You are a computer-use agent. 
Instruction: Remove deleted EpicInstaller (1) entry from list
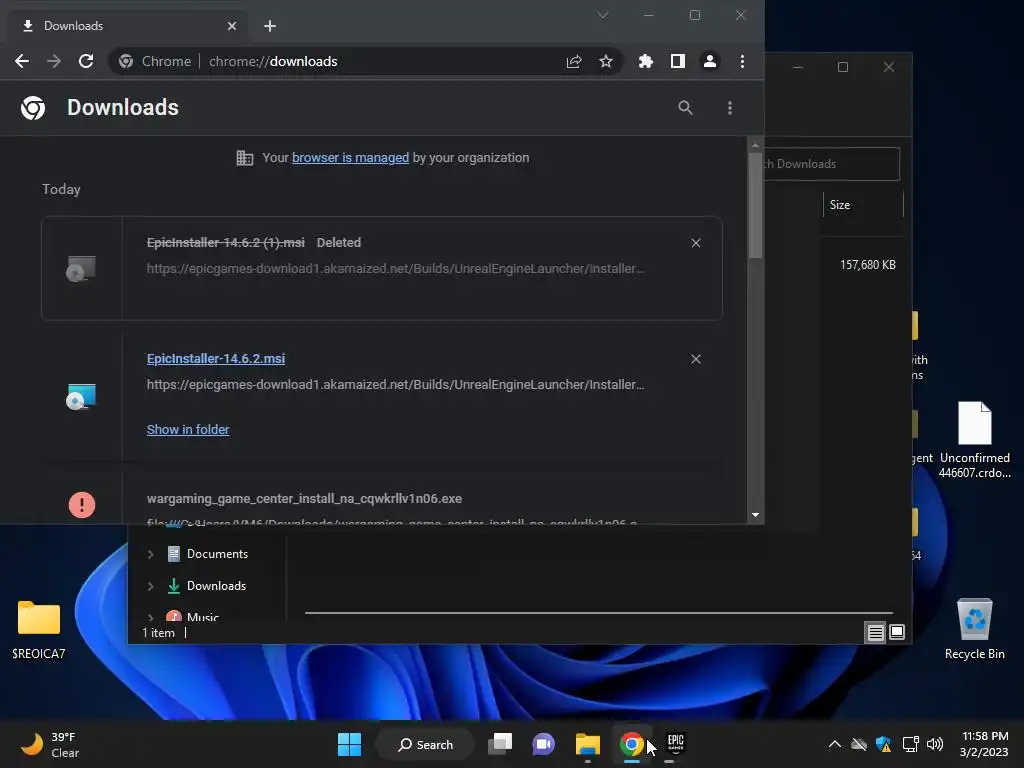696,243
